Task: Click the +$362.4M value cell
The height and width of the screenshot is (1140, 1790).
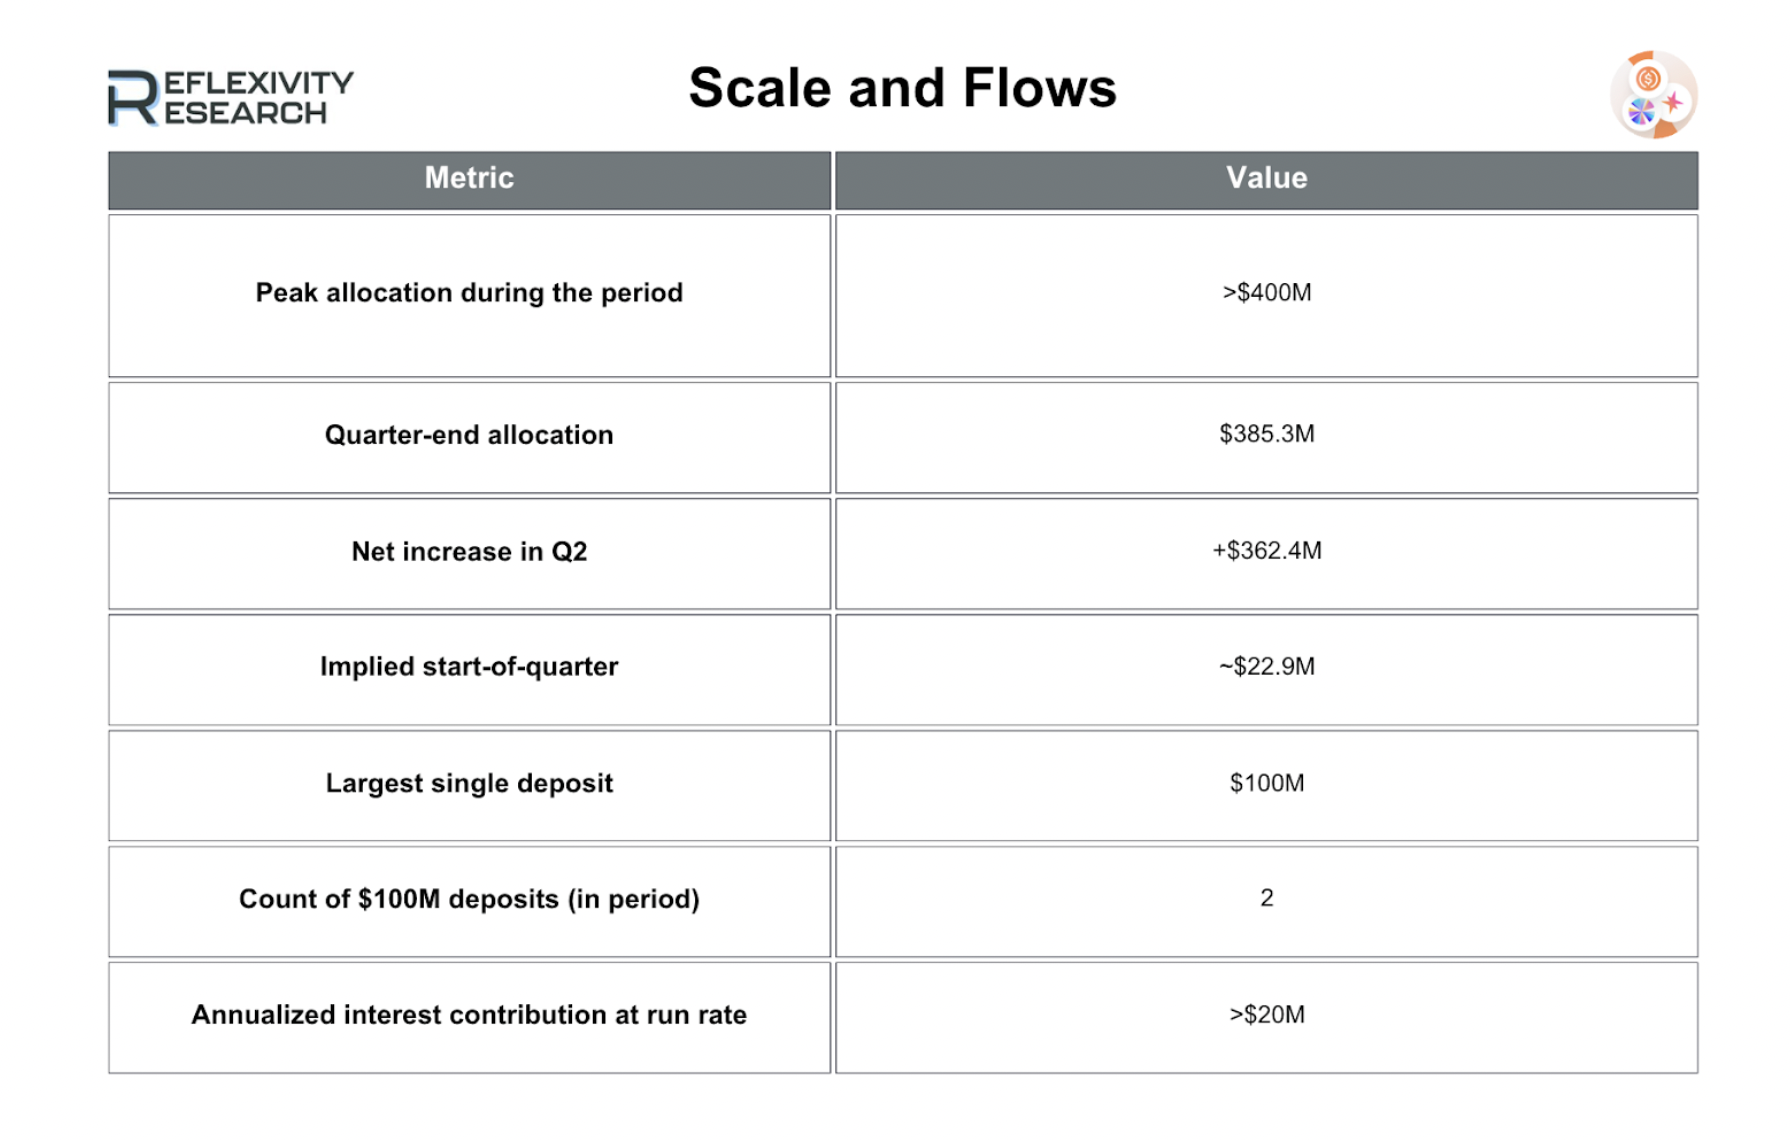Action: (1266, 551)
